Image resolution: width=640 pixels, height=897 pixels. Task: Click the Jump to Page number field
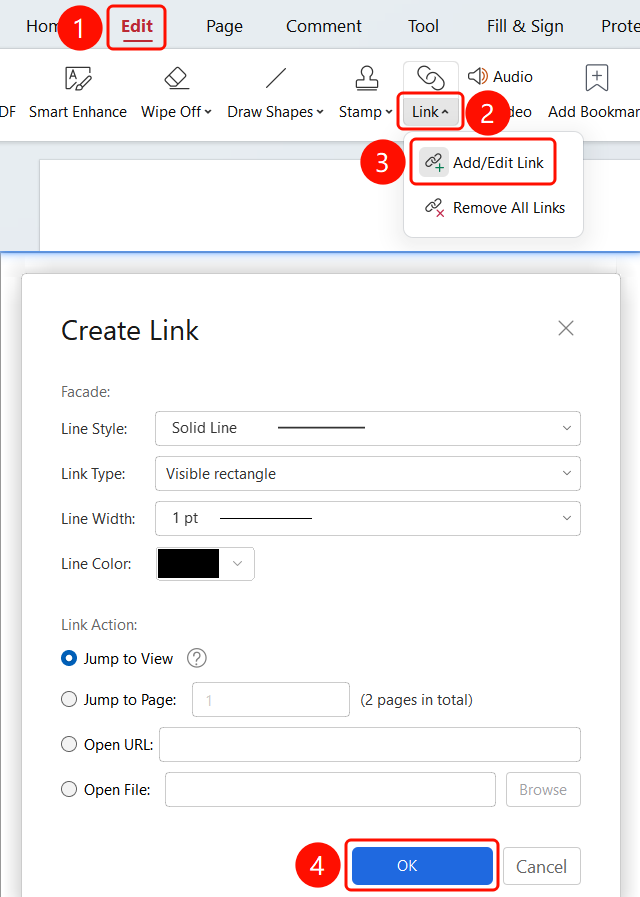271,700
